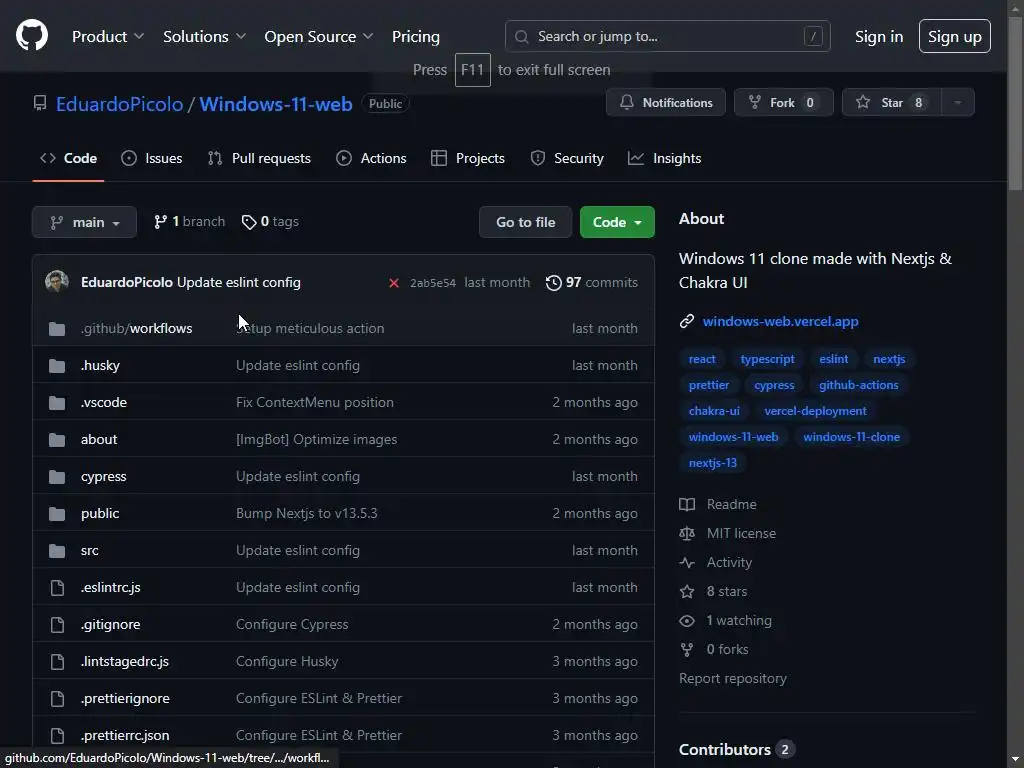Open the EduardoPicolo owner link
The height and width of the screenshot is (768, 1024).
point(119,104)
